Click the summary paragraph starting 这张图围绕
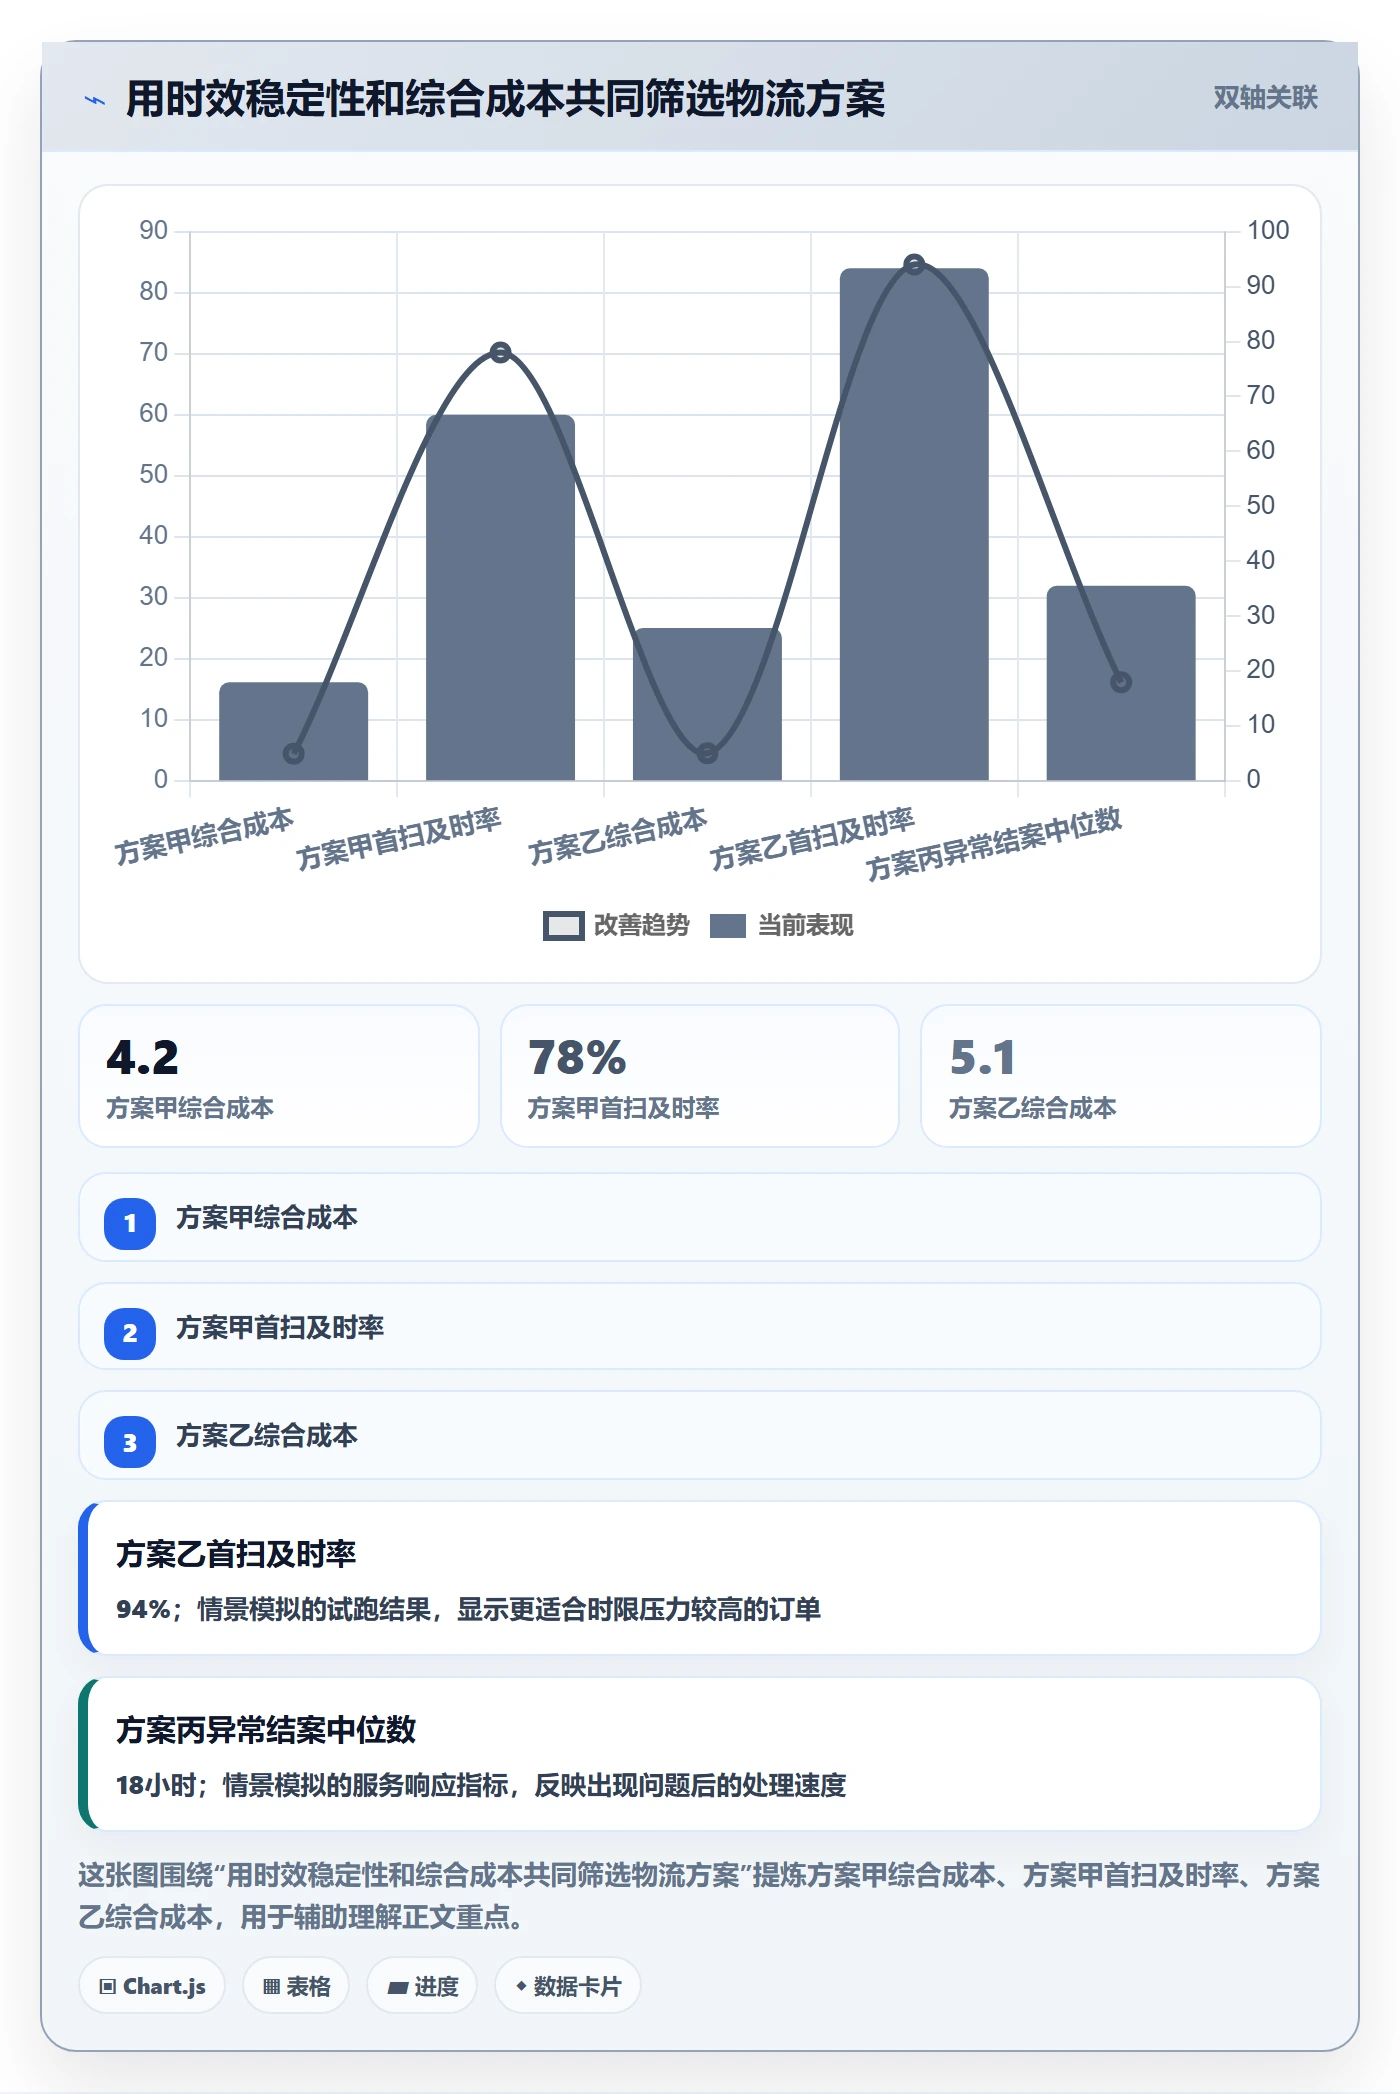Viewport: 1400px width, 2094px height. (x=700, y=1896)
